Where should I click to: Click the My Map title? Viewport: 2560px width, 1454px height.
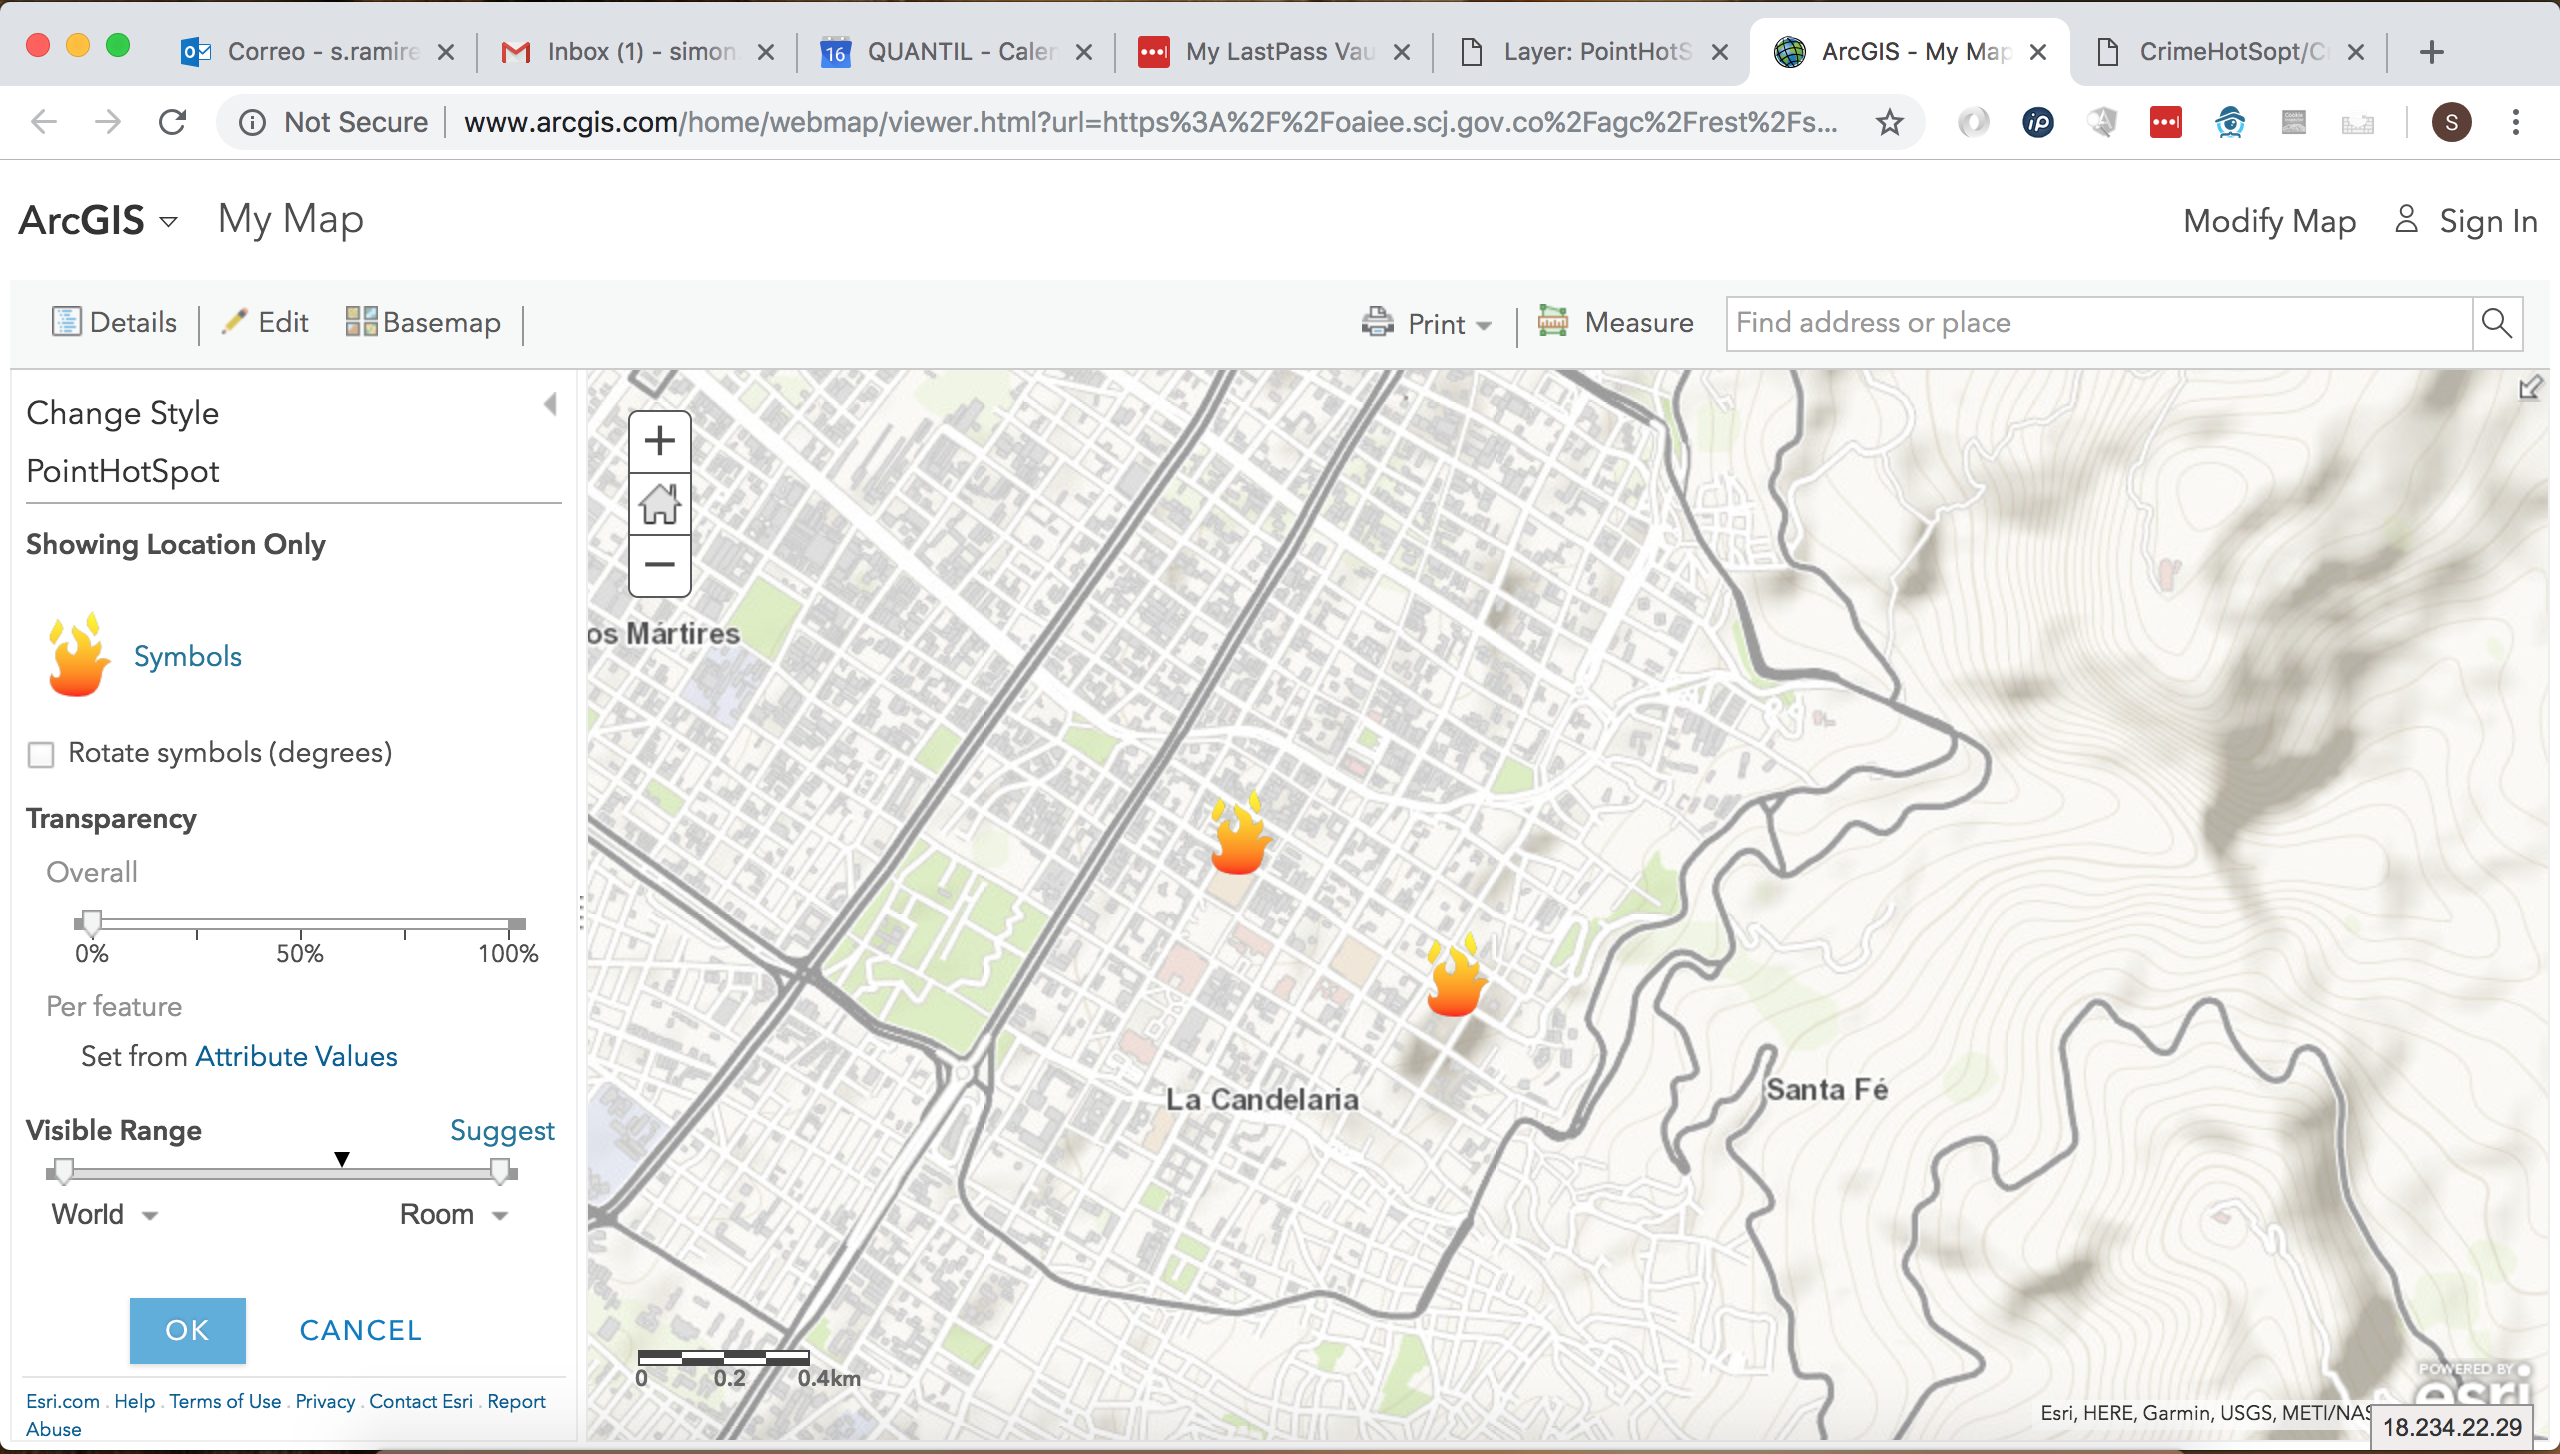pos(291,220)
